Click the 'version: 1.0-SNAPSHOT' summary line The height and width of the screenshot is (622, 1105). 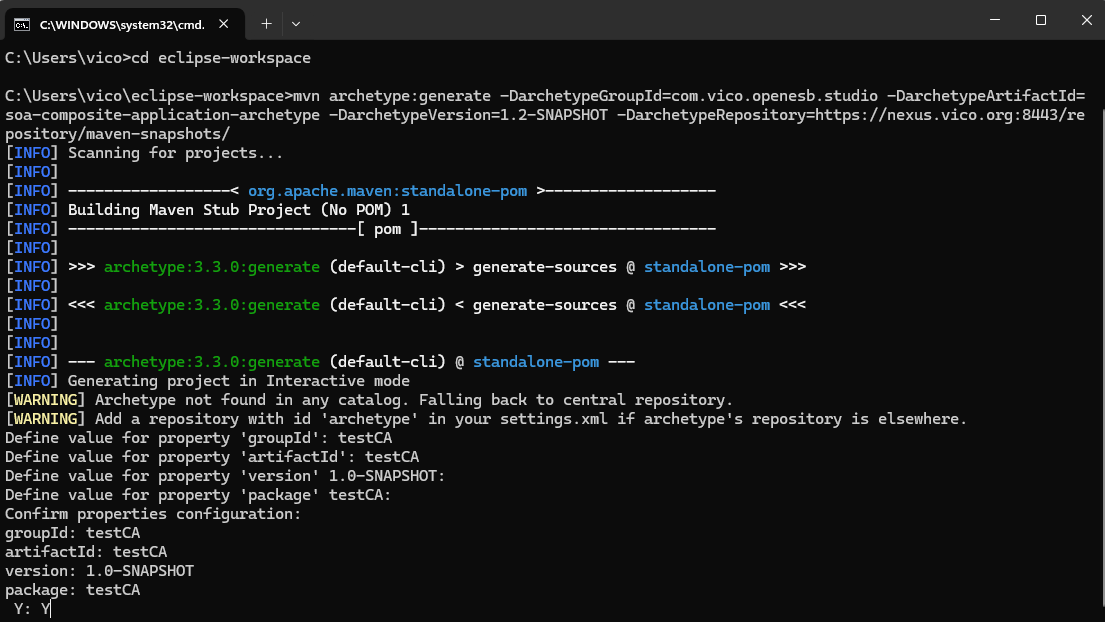99,571
